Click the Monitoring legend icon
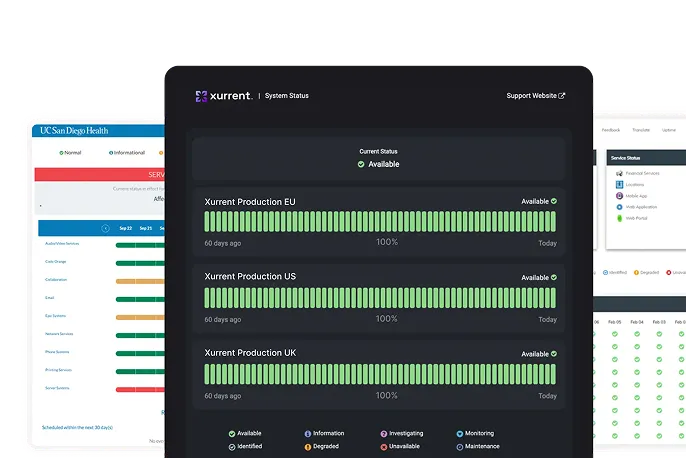The image size is (686, 458). [x=459, y=434]
